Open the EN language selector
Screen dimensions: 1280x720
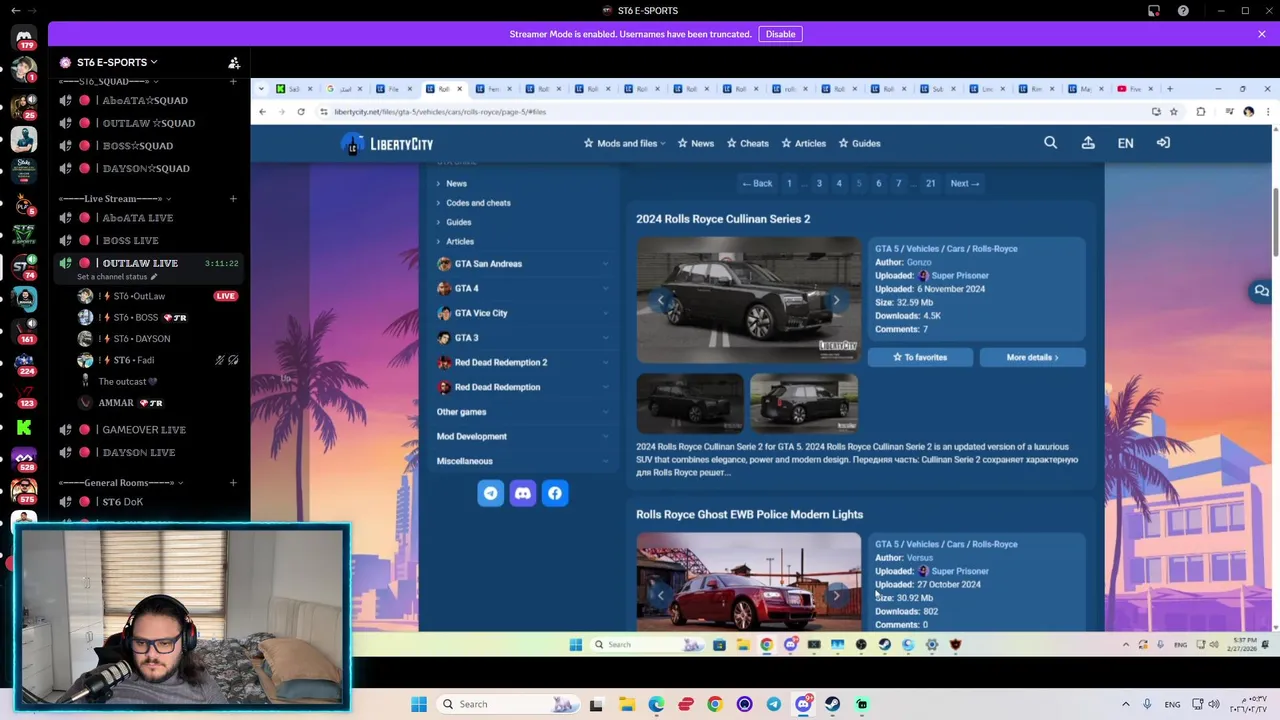coord(1125,143)
